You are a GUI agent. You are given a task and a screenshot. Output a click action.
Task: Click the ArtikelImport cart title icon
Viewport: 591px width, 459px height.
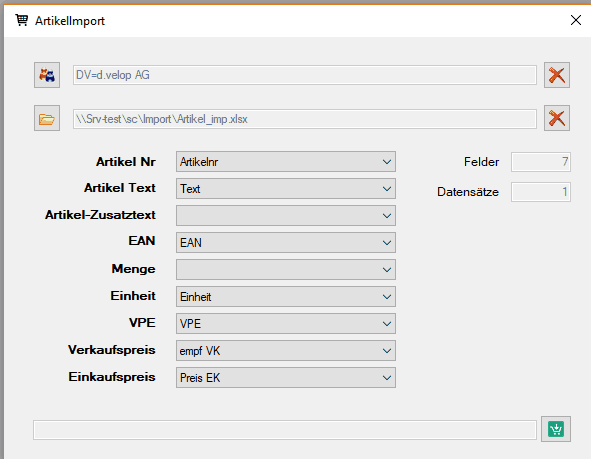(21, 20)
